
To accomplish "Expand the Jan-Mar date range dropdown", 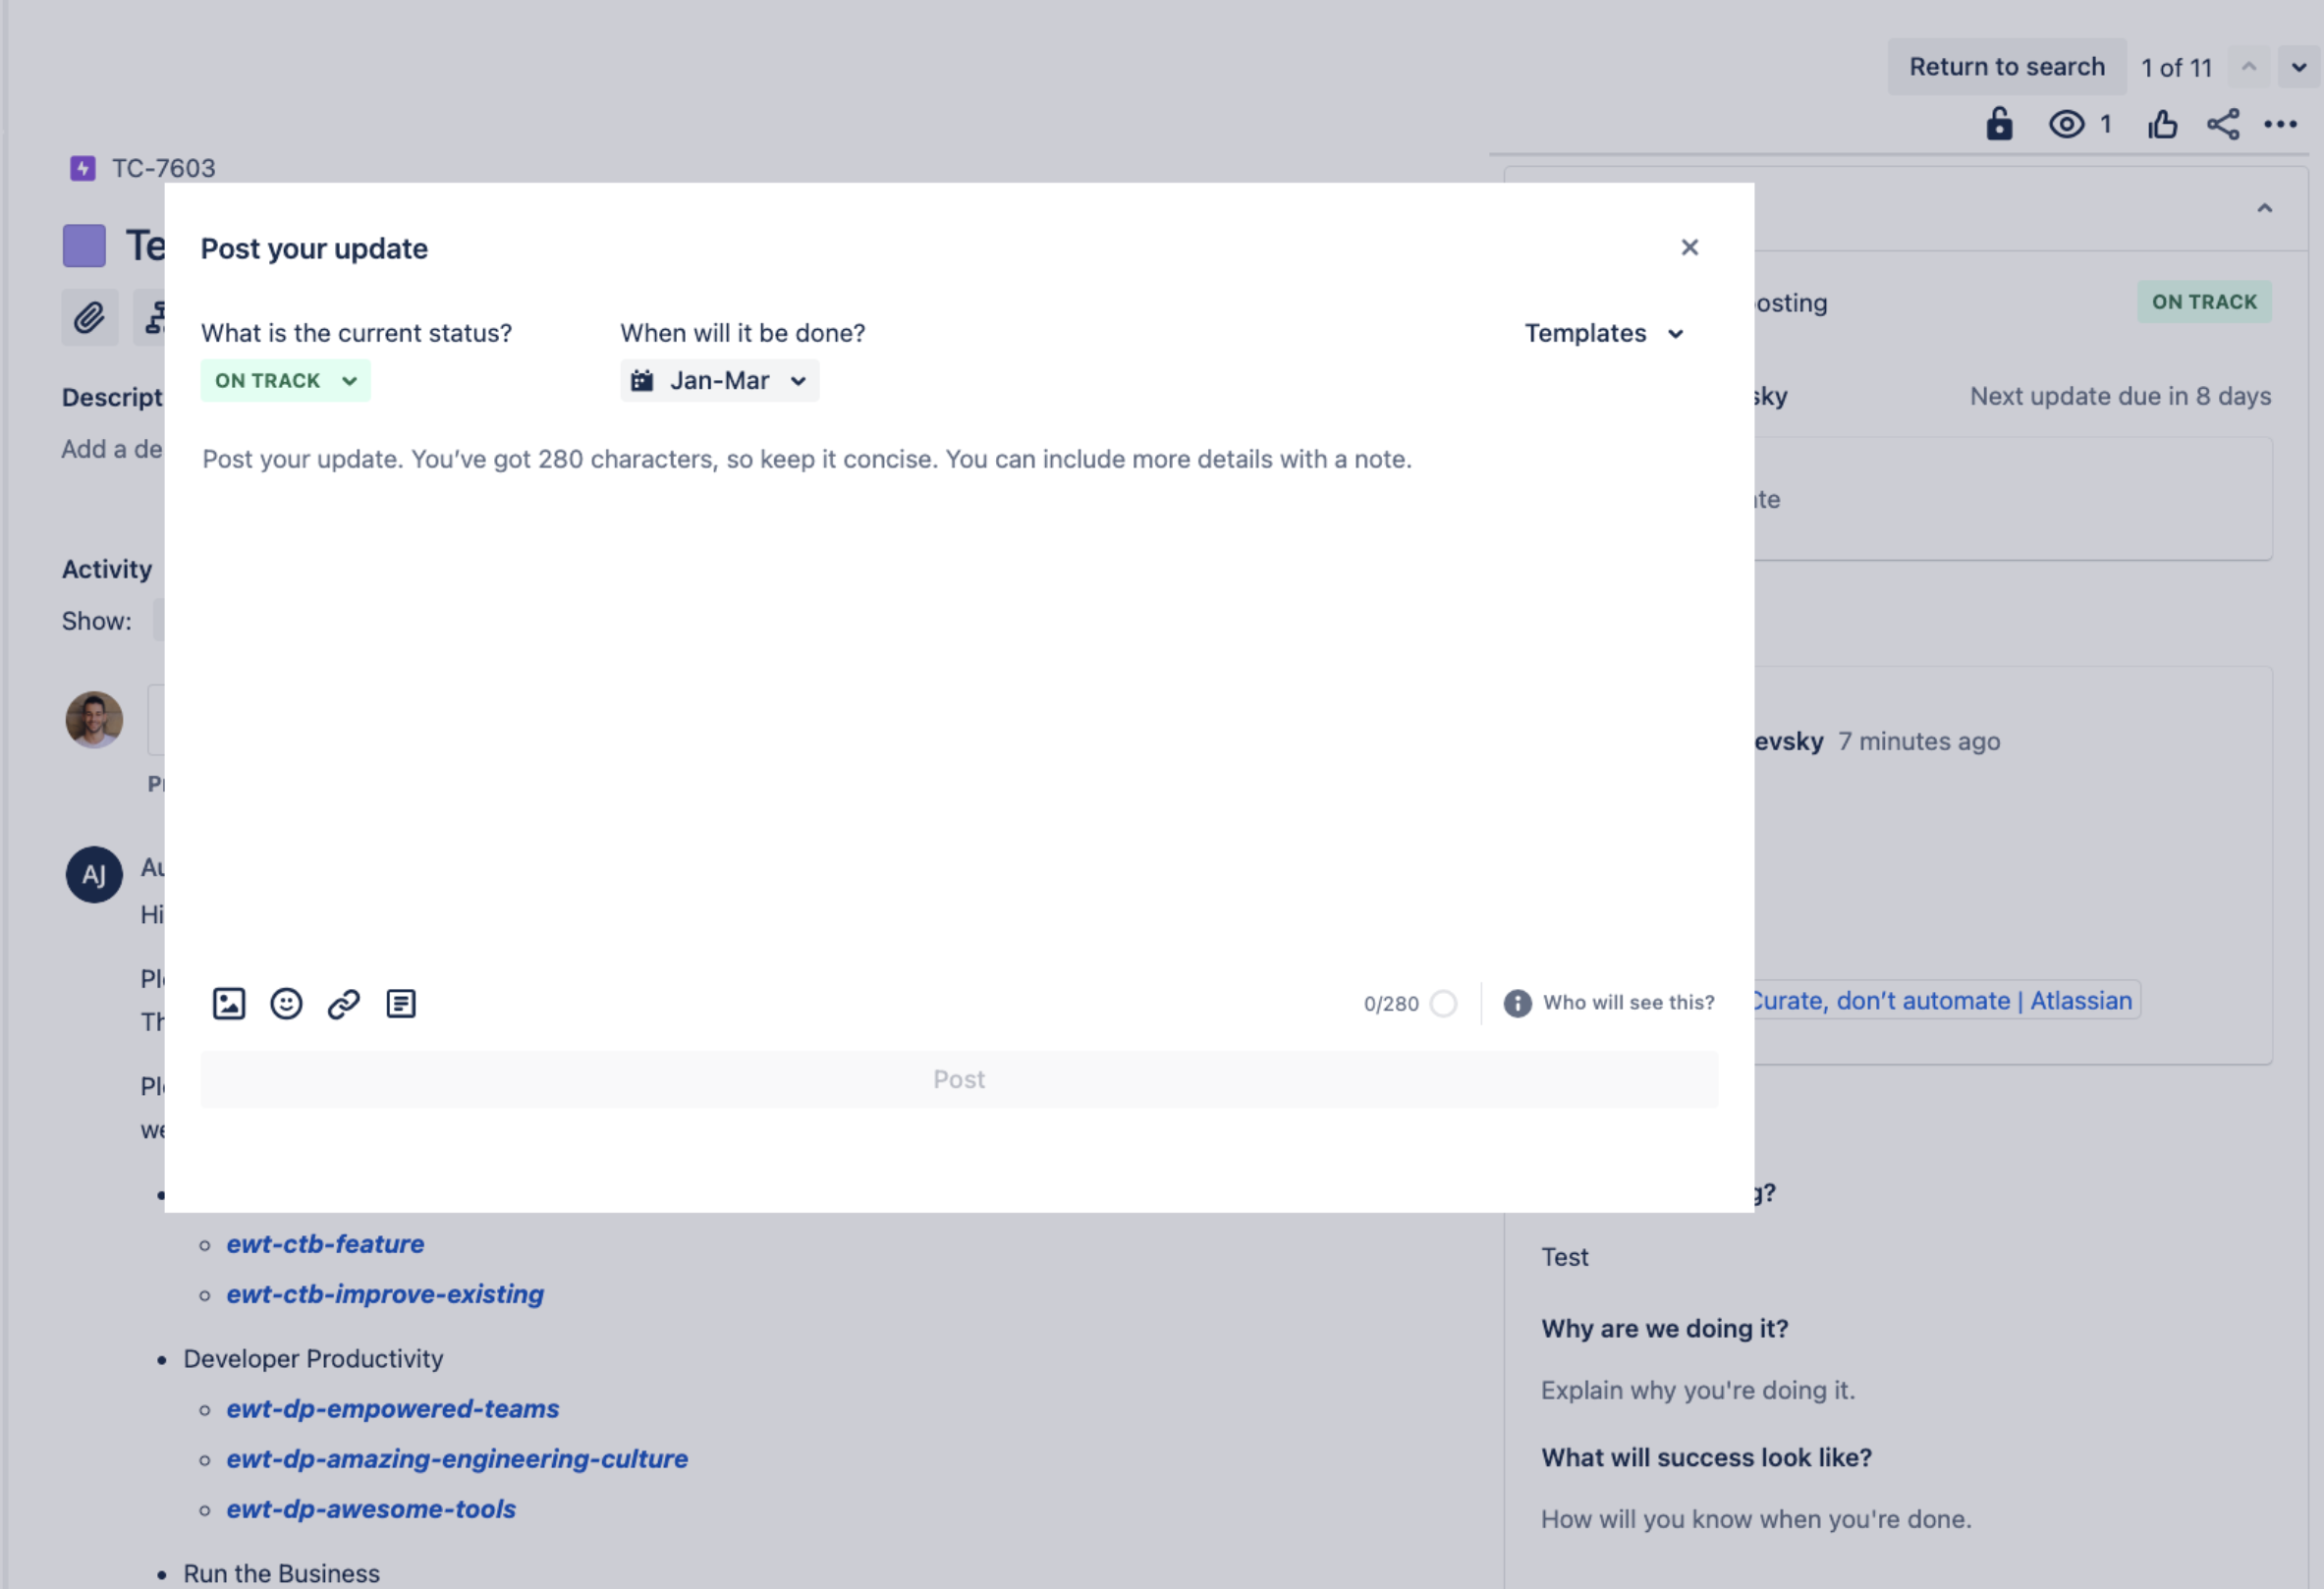I will click(719, 378).
